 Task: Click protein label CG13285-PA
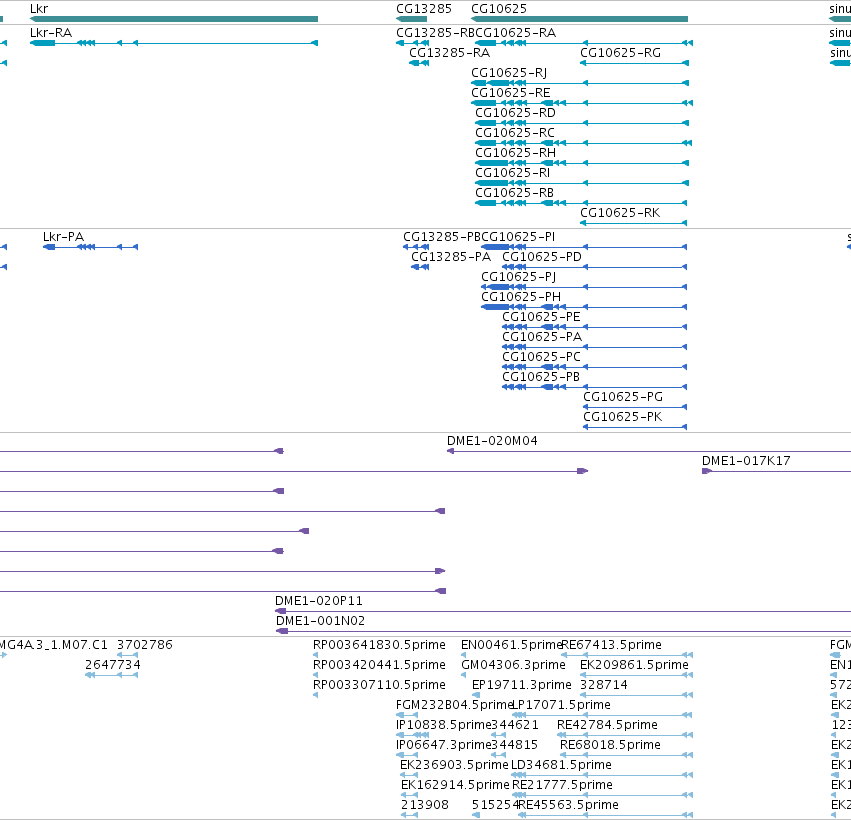coord(451,257)
